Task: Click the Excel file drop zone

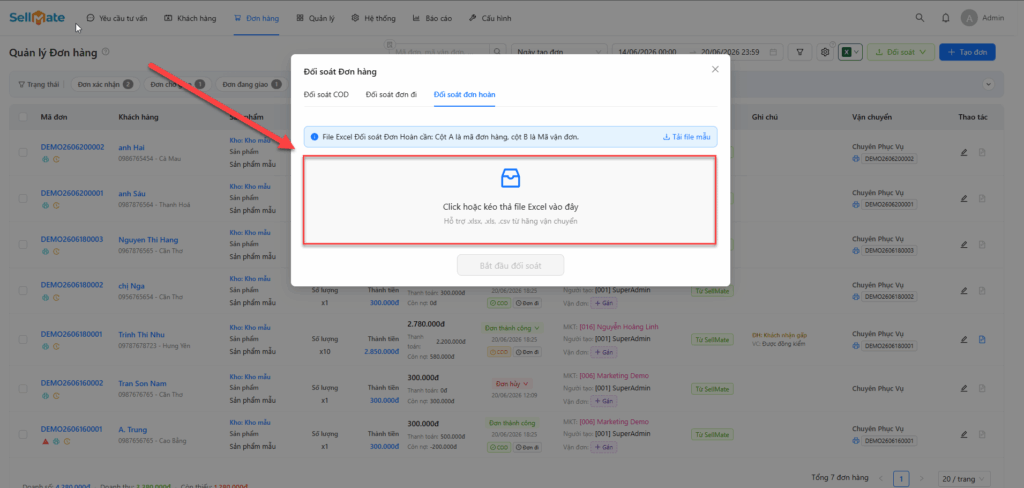Action: (x=510, y=201)
